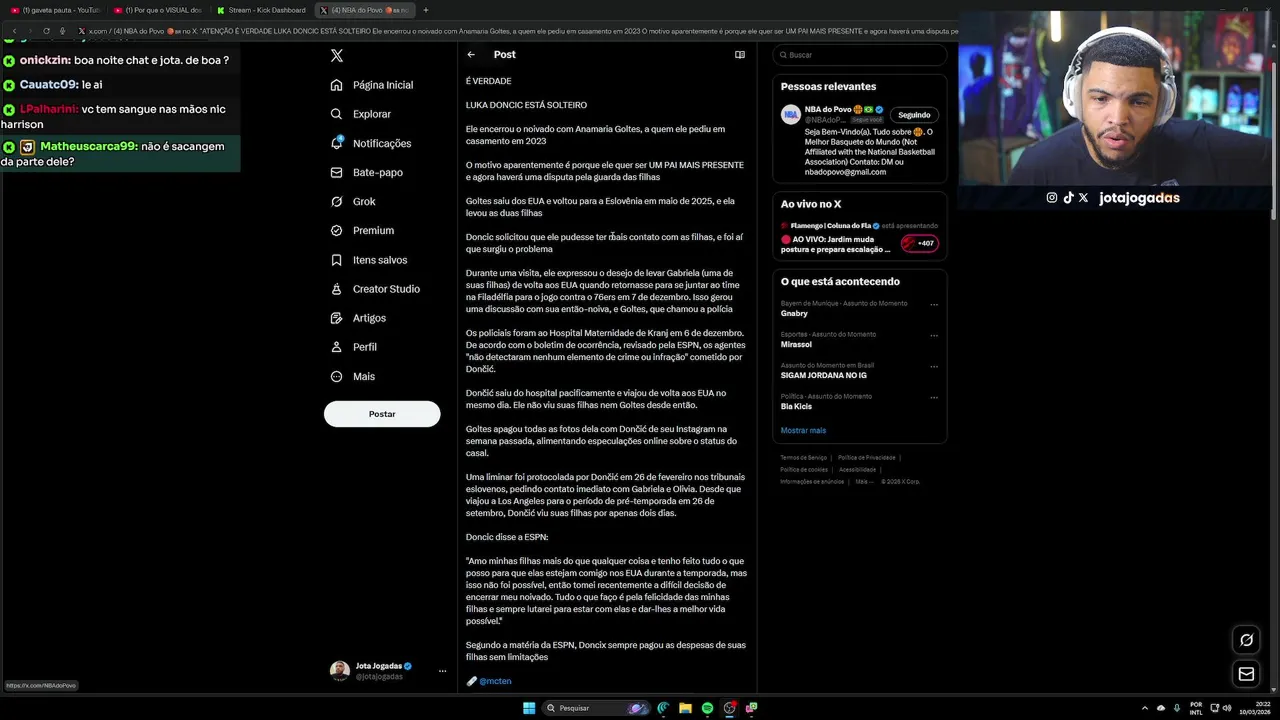Open more options for Mirassol trend
Viewport: 1280px width, 720px height.
(934, 335)
